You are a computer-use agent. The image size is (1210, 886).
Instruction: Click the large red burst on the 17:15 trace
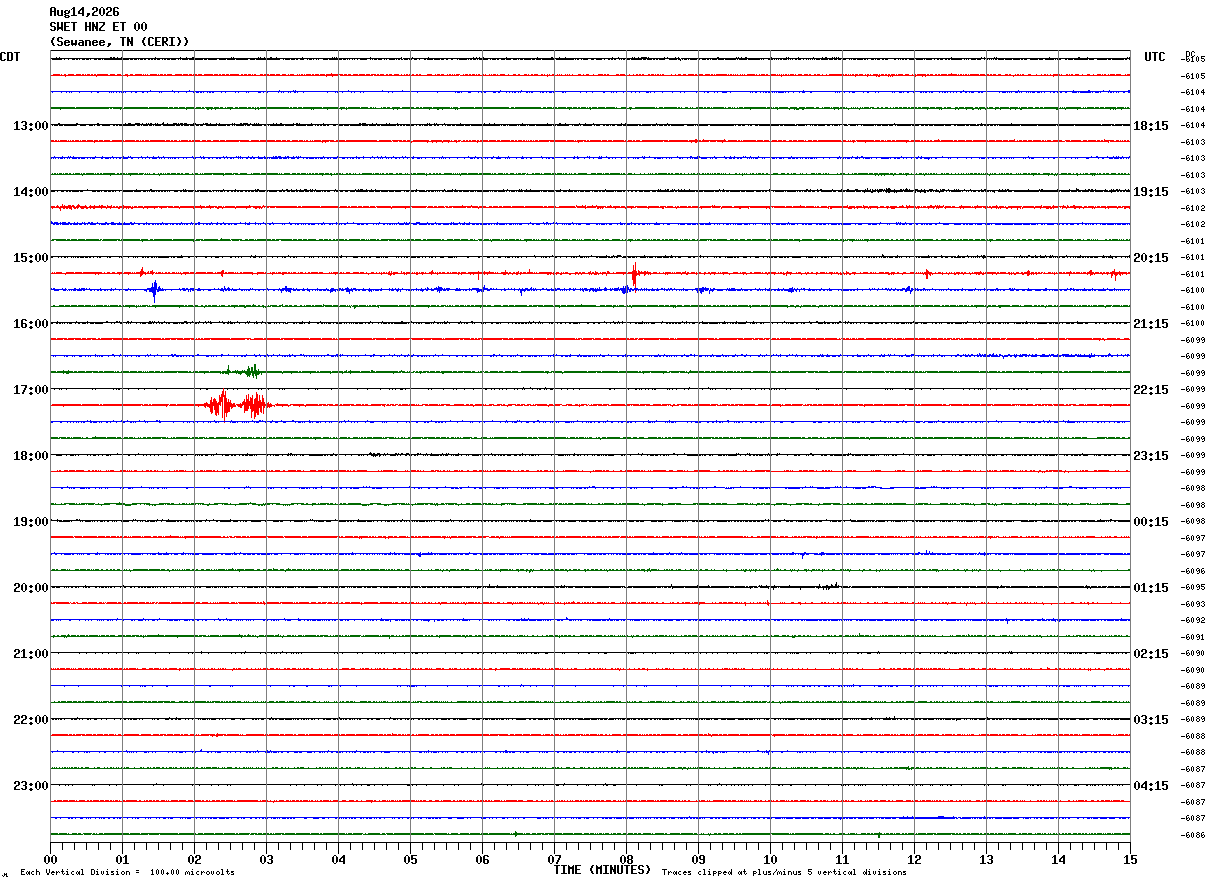[237, 405]
